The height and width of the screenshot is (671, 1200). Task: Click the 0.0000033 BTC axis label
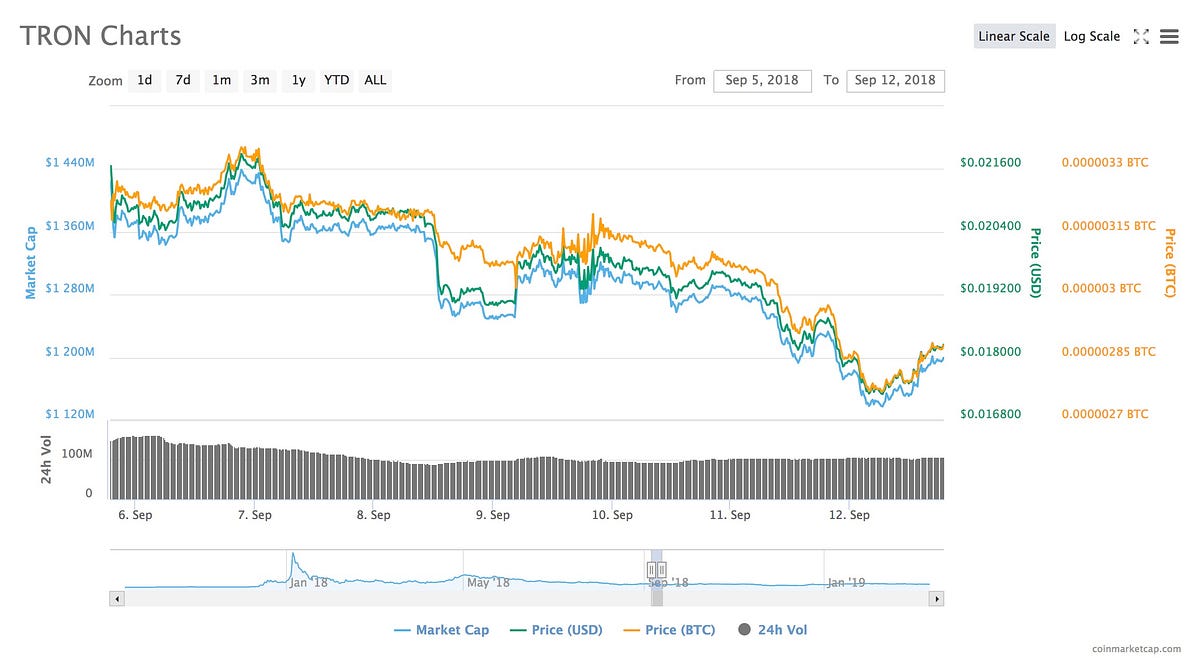click(1105, 162)
